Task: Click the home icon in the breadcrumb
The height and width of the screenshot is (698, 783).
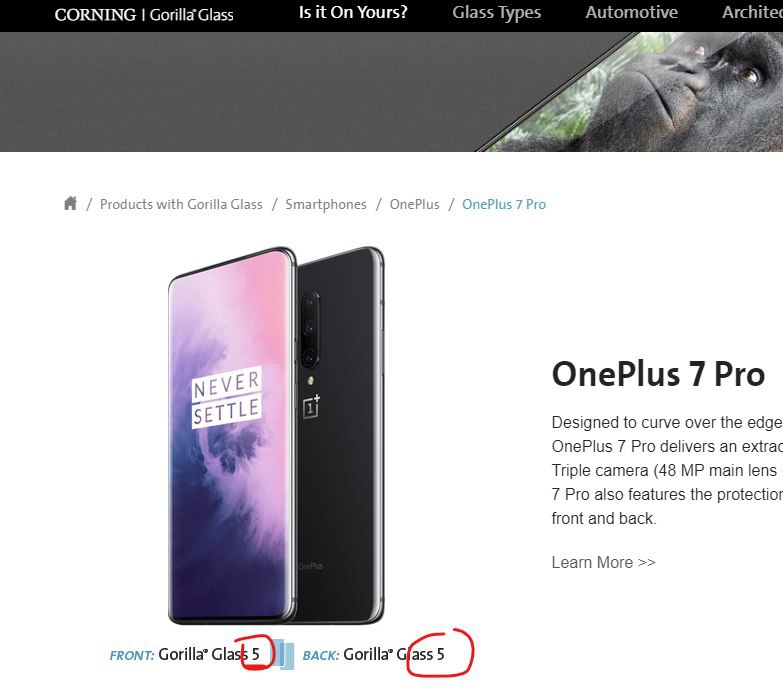Action: tap(70, 203)
